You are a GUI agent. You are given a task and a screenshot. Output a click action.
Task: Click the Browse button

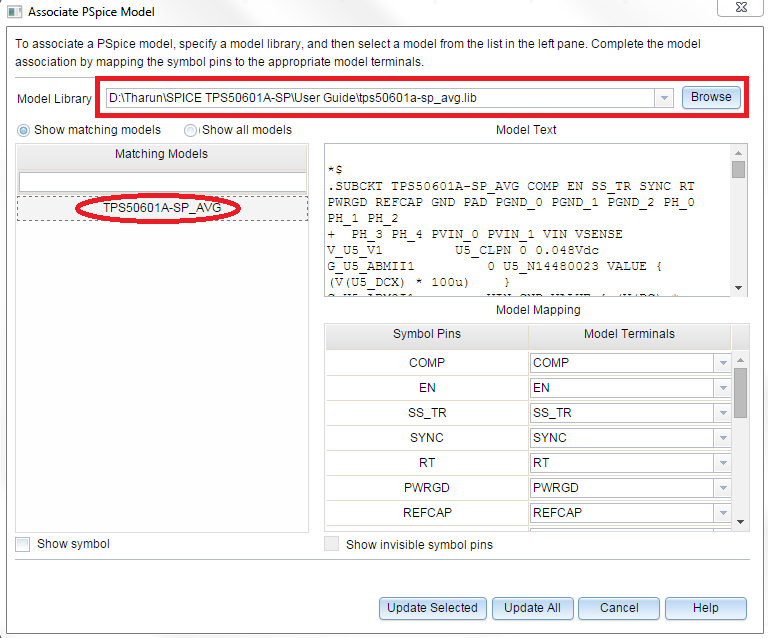point(711,97)
